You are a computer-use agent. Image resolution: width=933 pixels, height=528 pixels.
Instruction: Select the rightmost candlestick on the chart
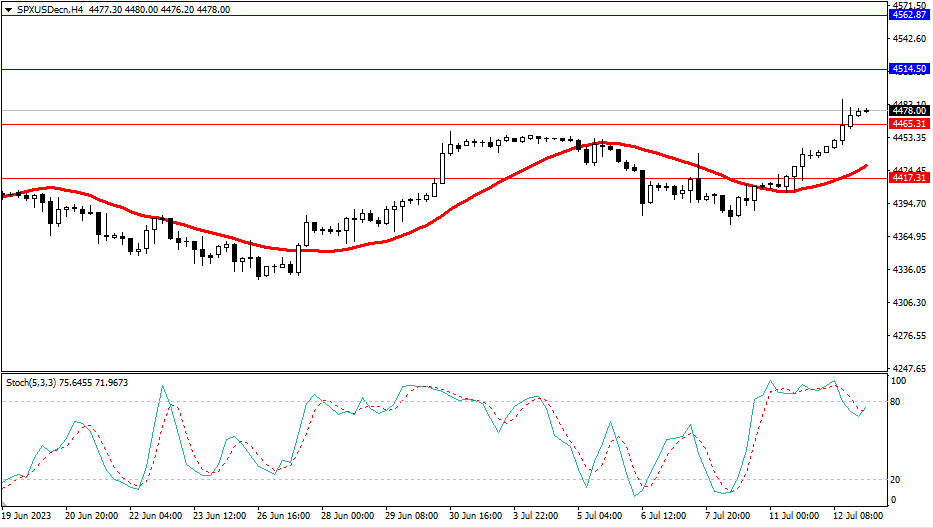coord(866,111)
